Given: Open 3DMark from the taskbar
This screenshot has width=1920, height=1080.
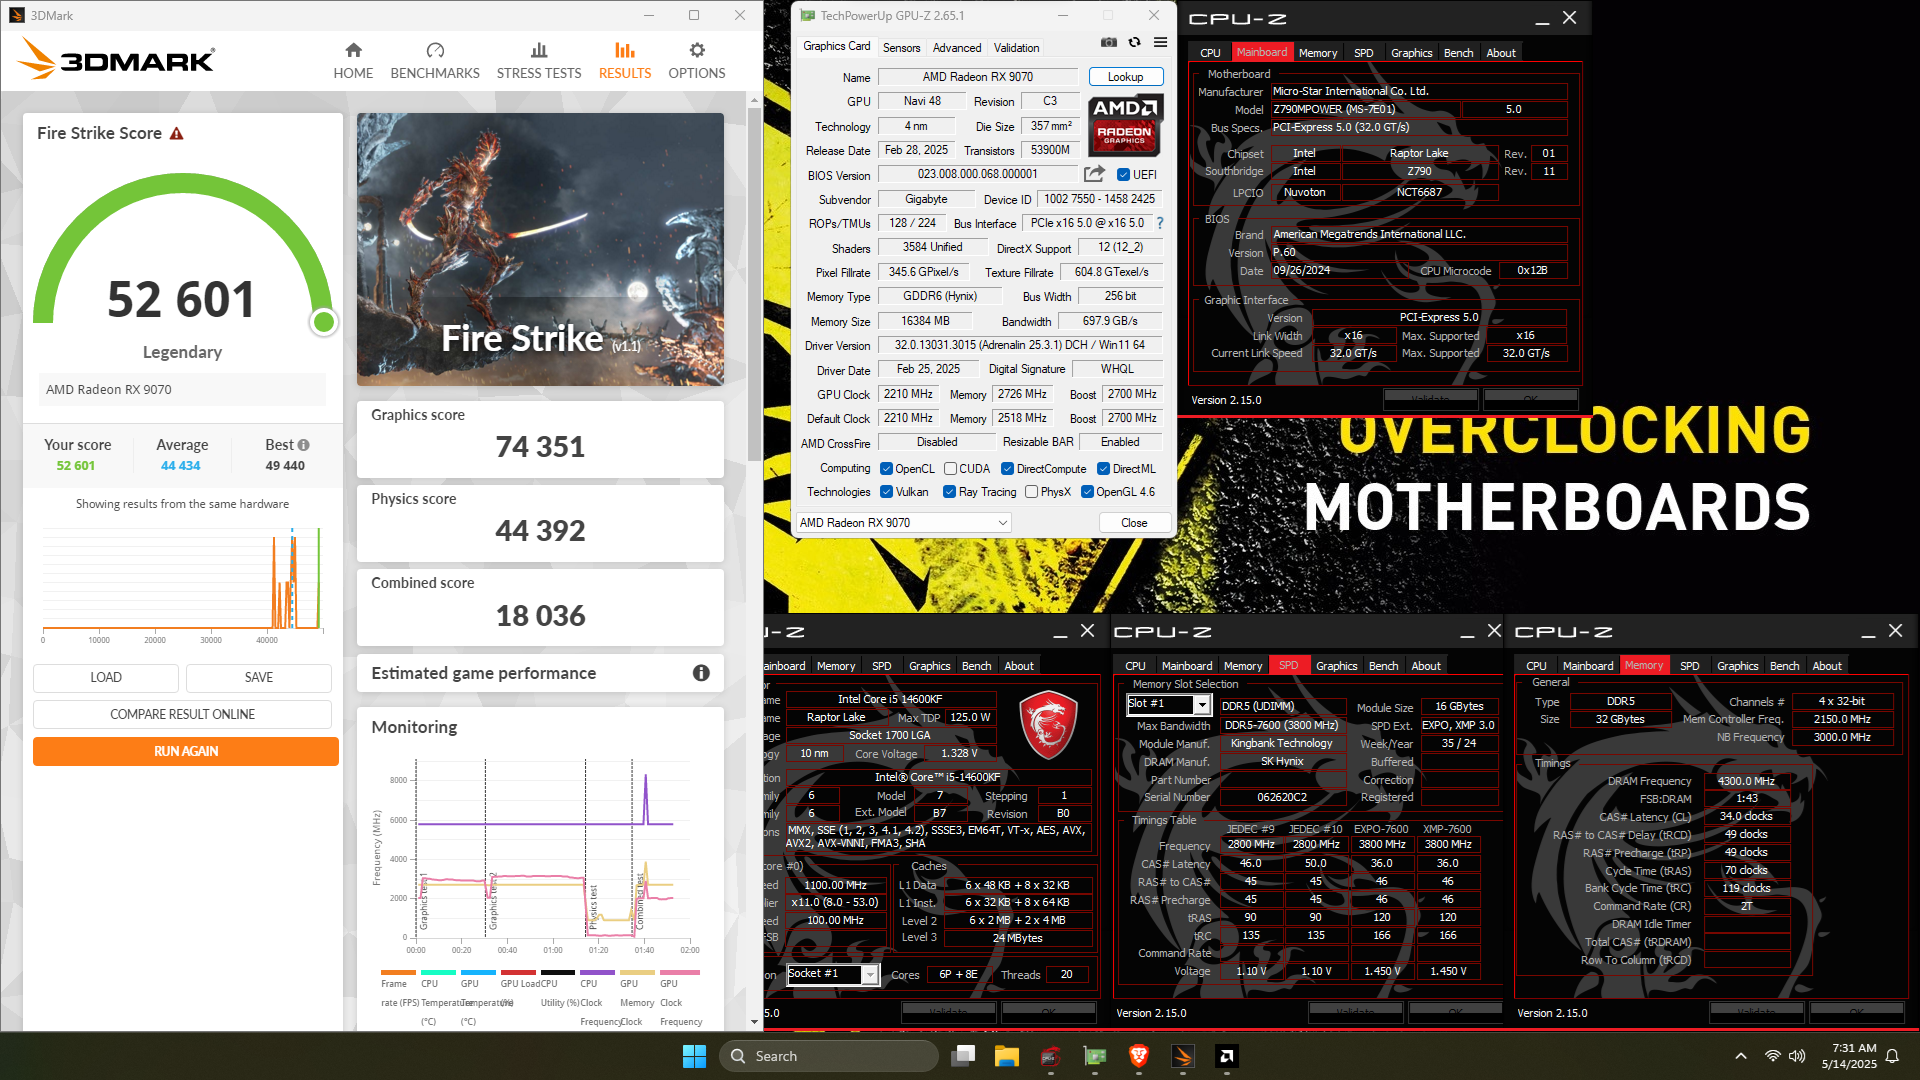Looking at the screenshot, I should [1183, 1056].
